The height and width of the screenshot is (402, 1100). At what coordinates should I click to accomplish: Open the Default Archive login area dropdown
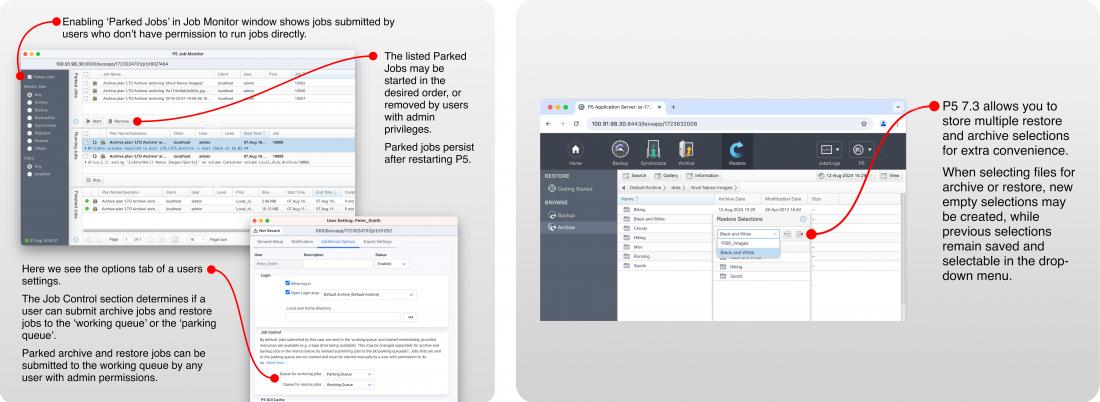[x=368, y=295]
